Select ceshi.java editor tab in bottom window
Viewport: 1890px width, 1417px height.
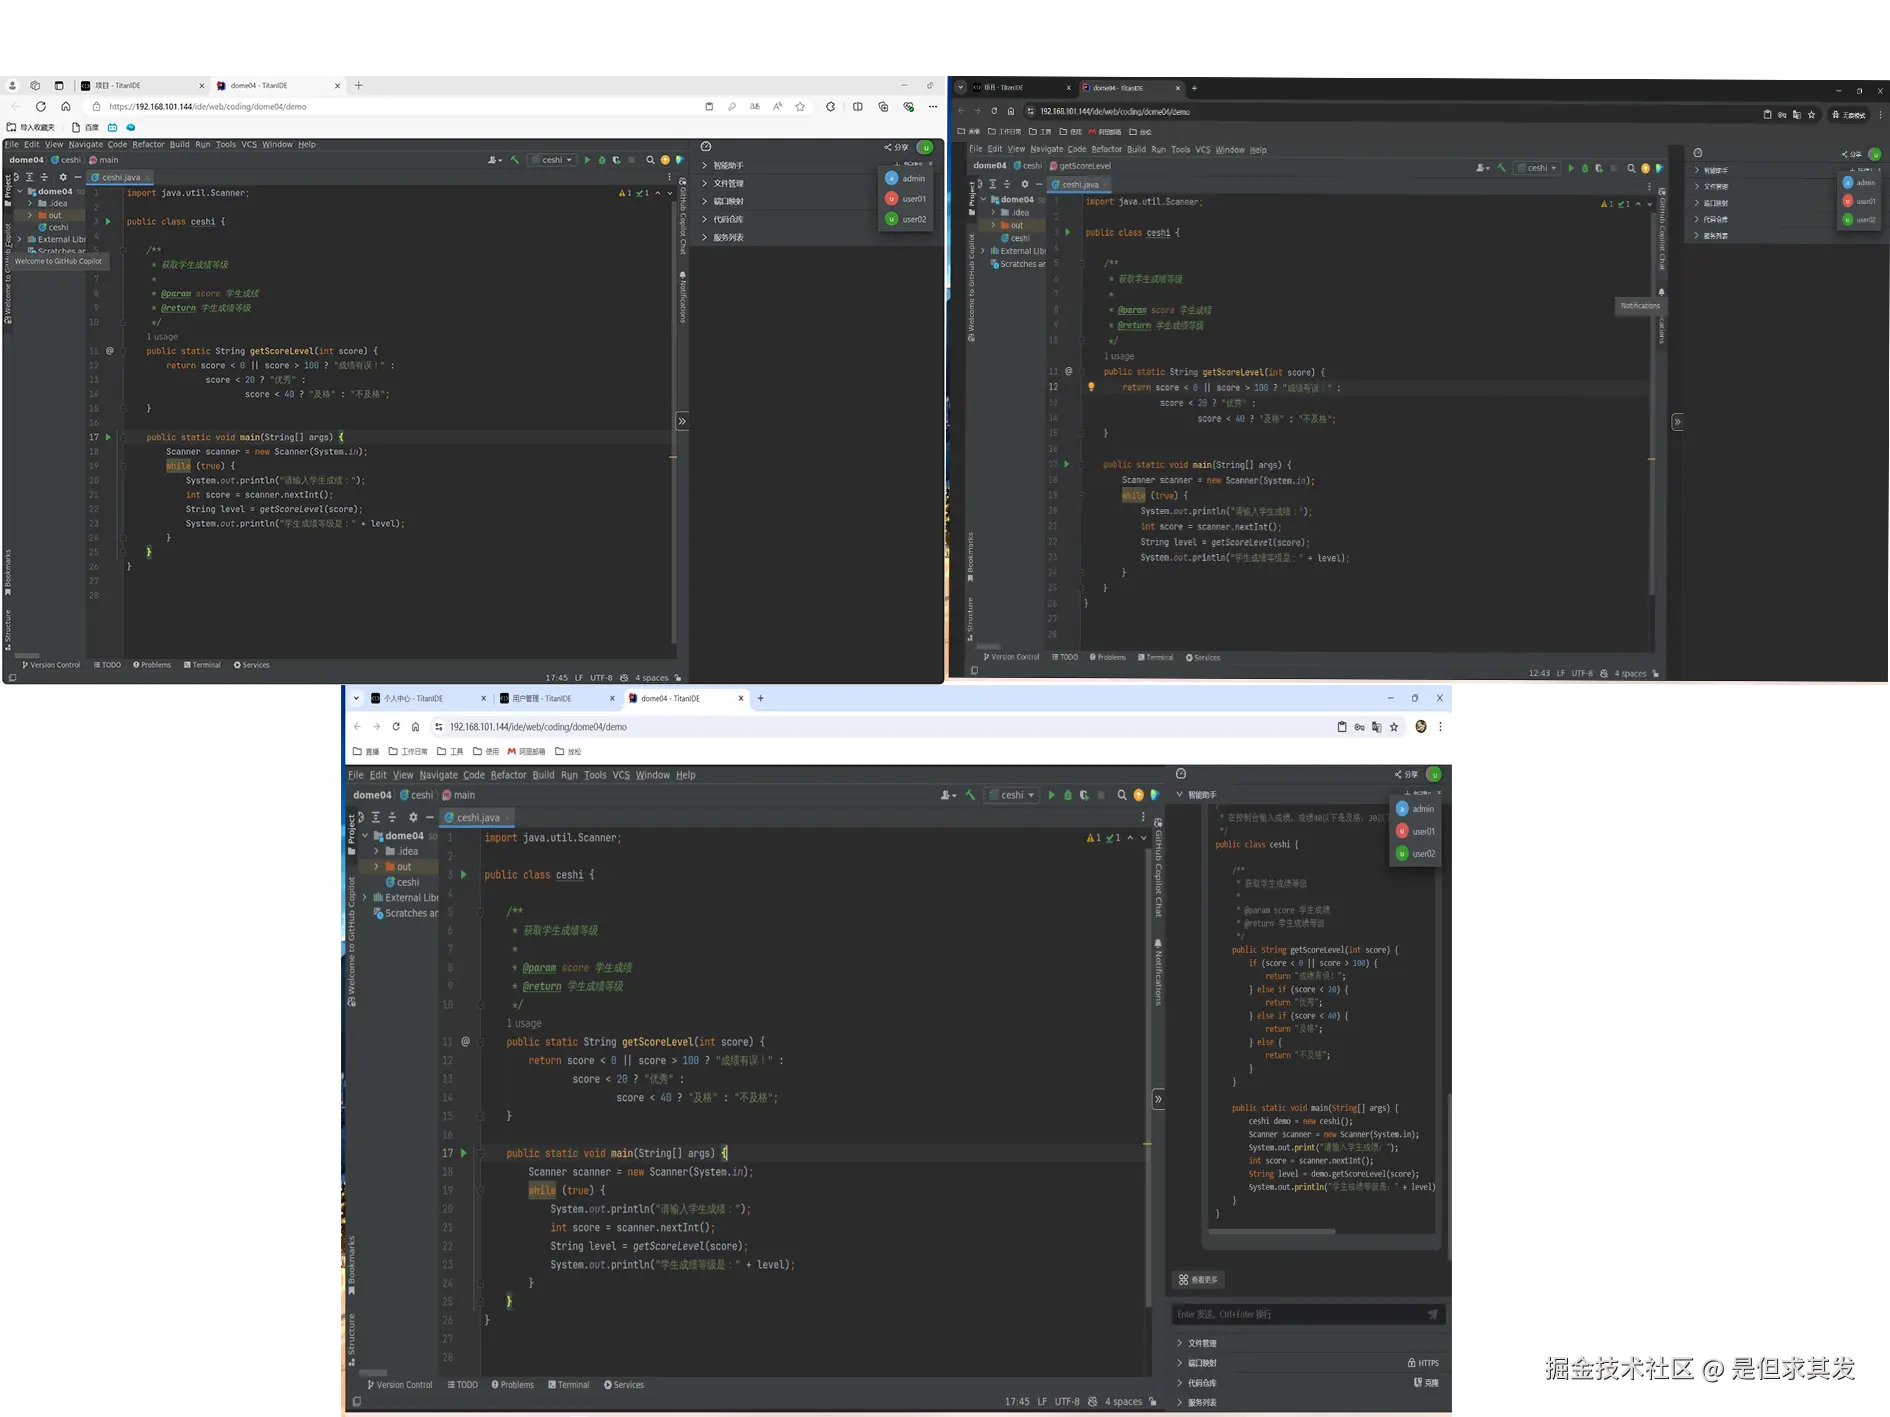coord(478,818)
